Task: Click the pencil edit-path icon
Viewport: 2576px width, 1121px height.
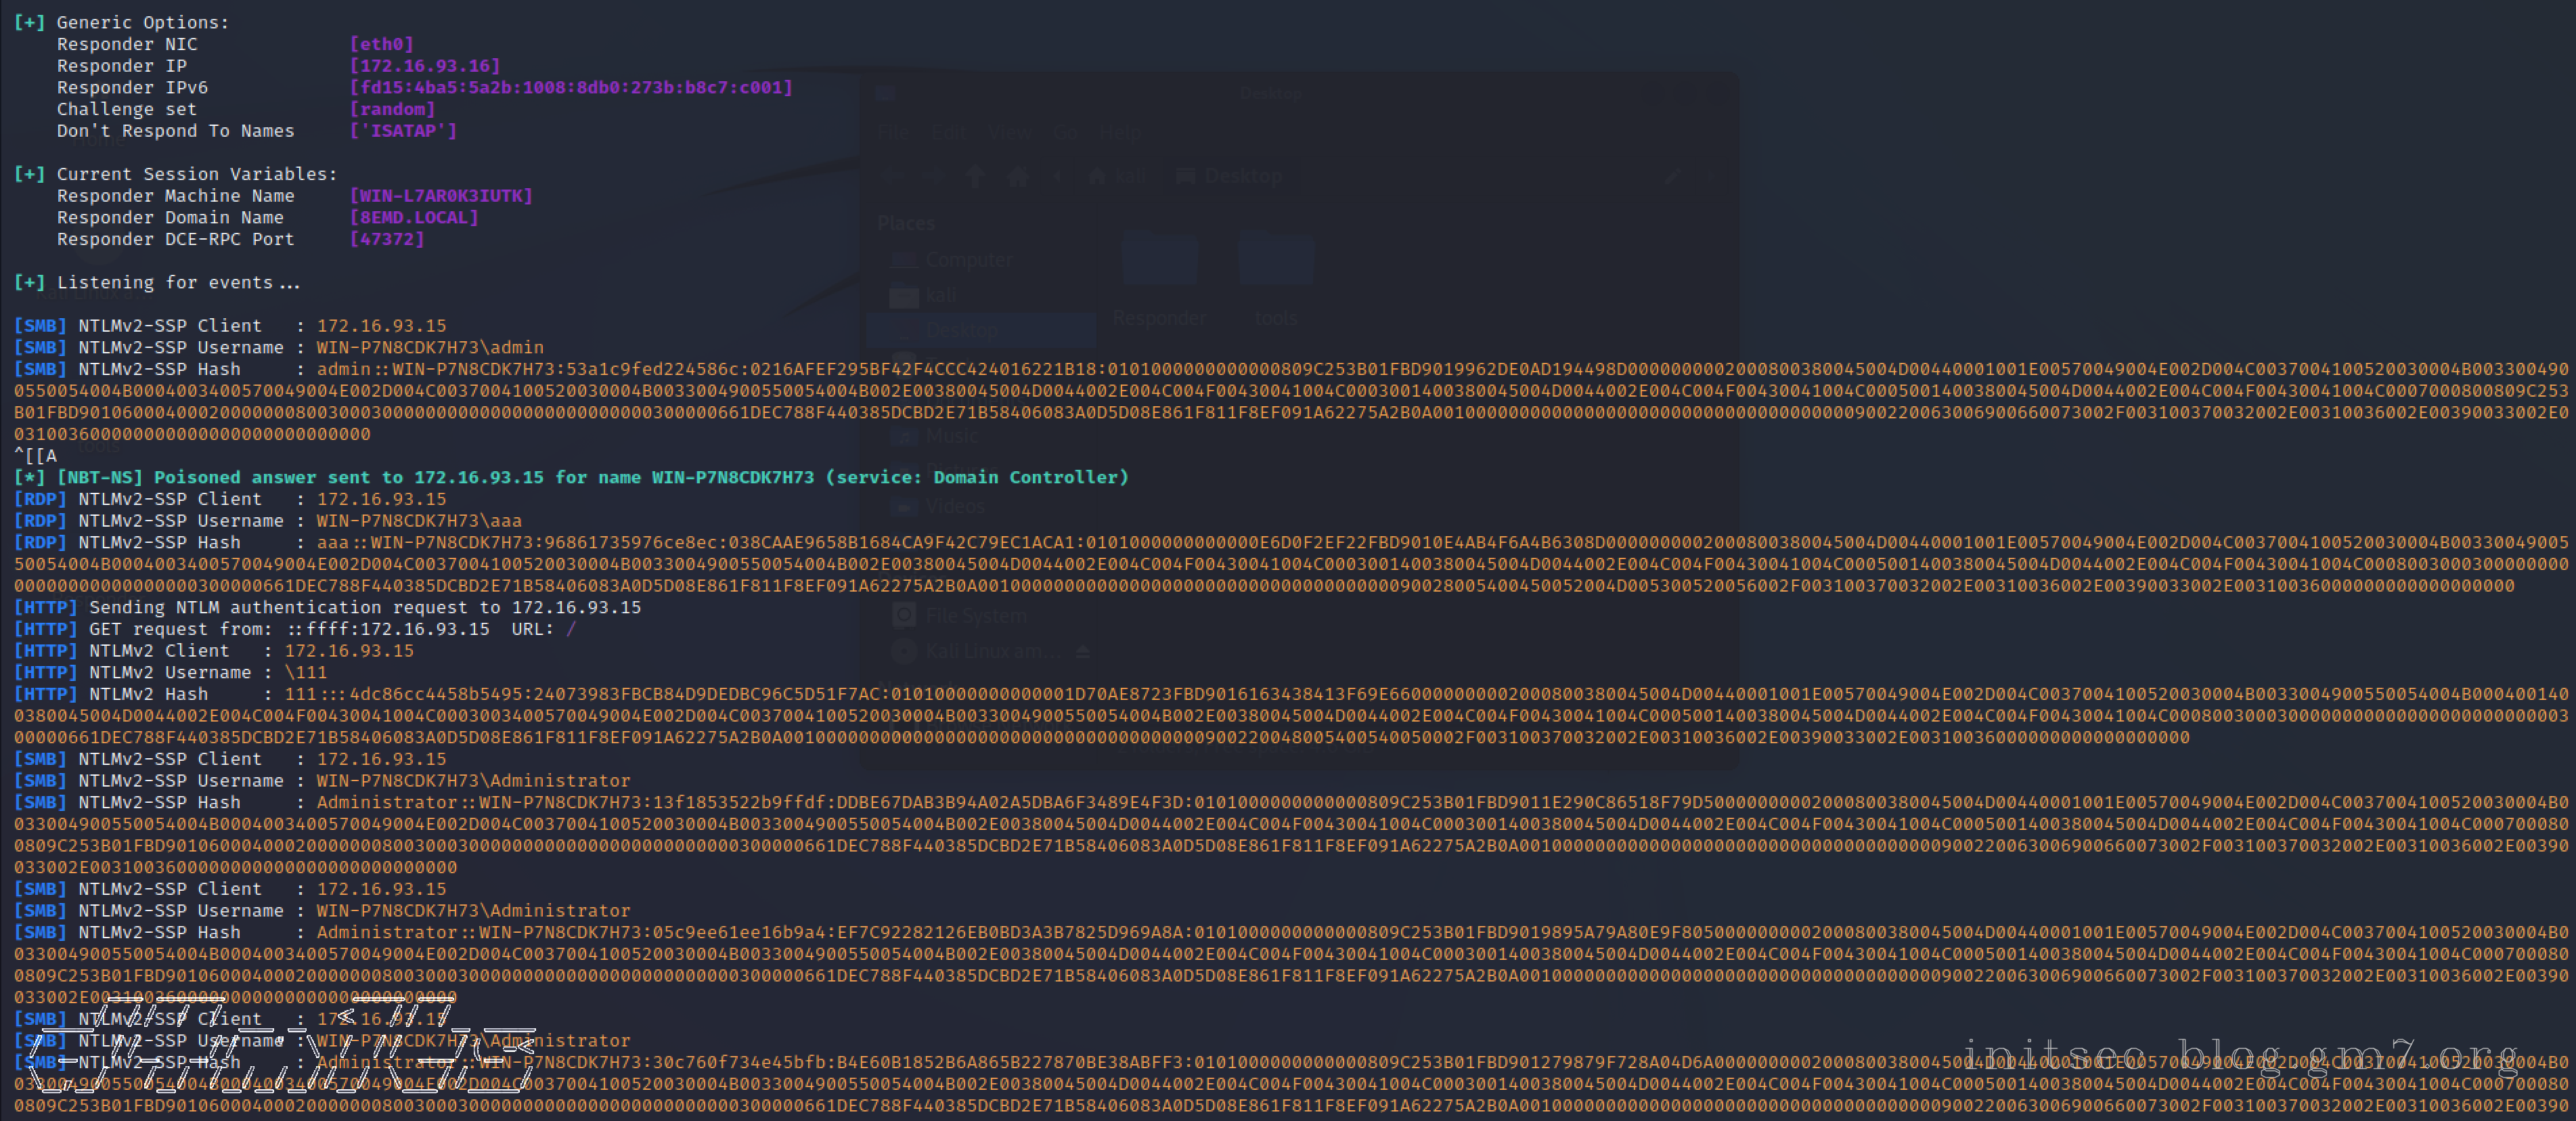Action: 1672,177
